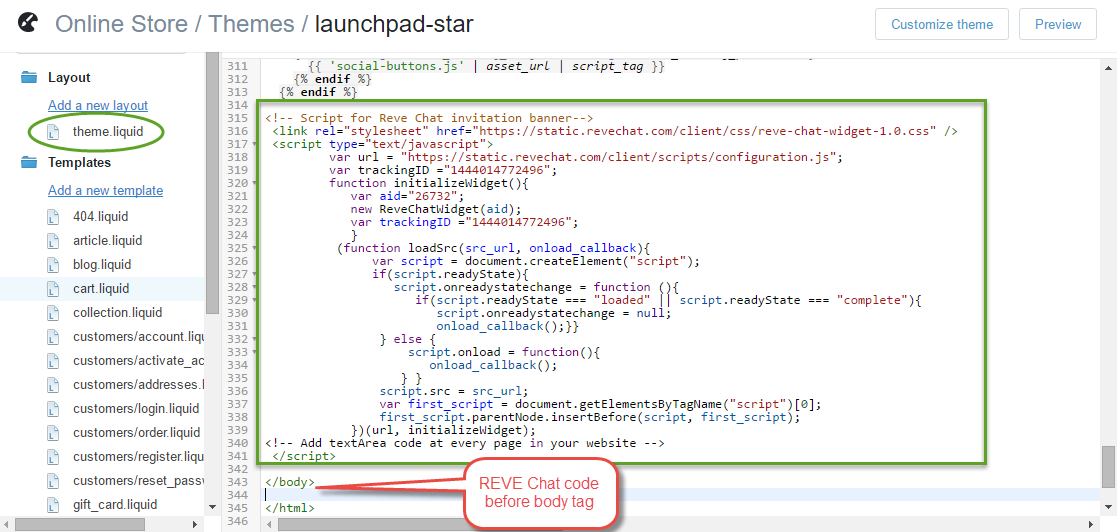The image size is (1117, 532).
Task: Click the file icon beside customers/order.liquid
Action: click(x=53, y=433)
